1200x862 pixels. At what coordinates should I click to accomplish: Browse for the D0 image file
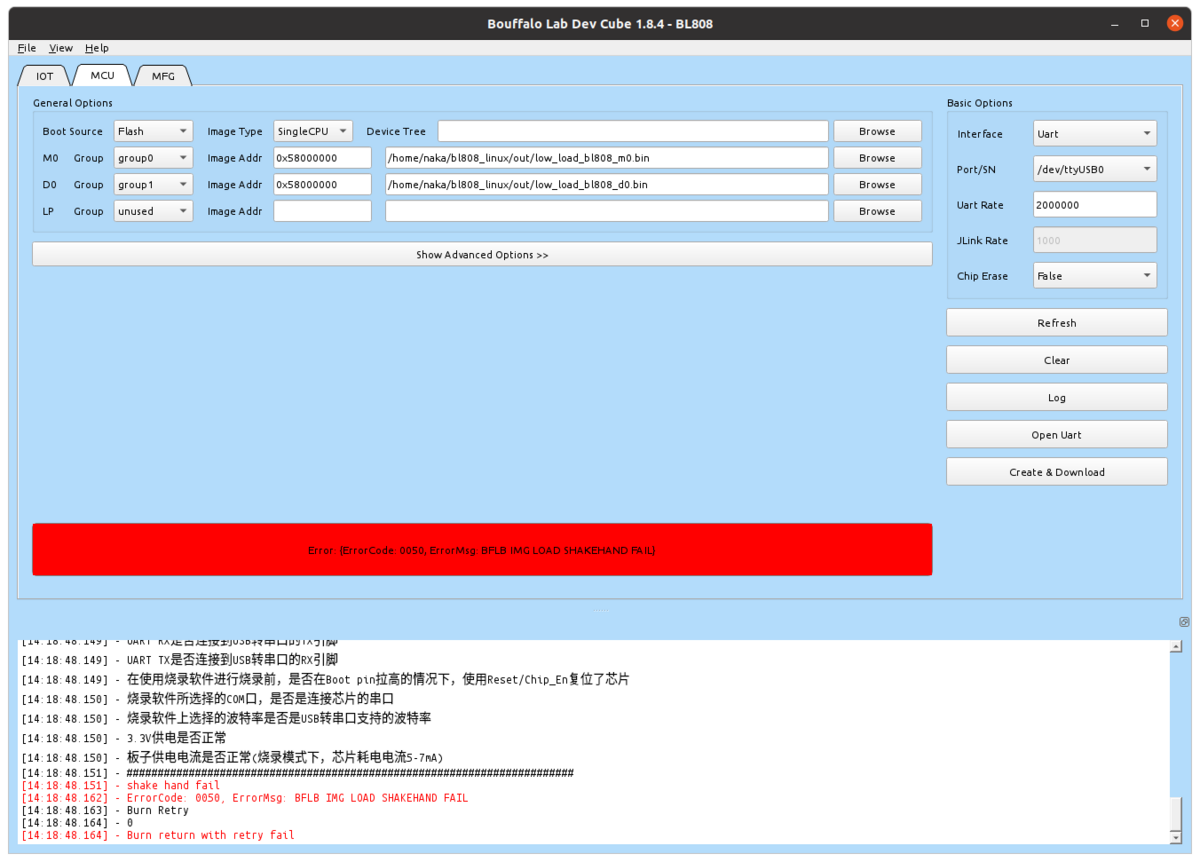[877, 185]
